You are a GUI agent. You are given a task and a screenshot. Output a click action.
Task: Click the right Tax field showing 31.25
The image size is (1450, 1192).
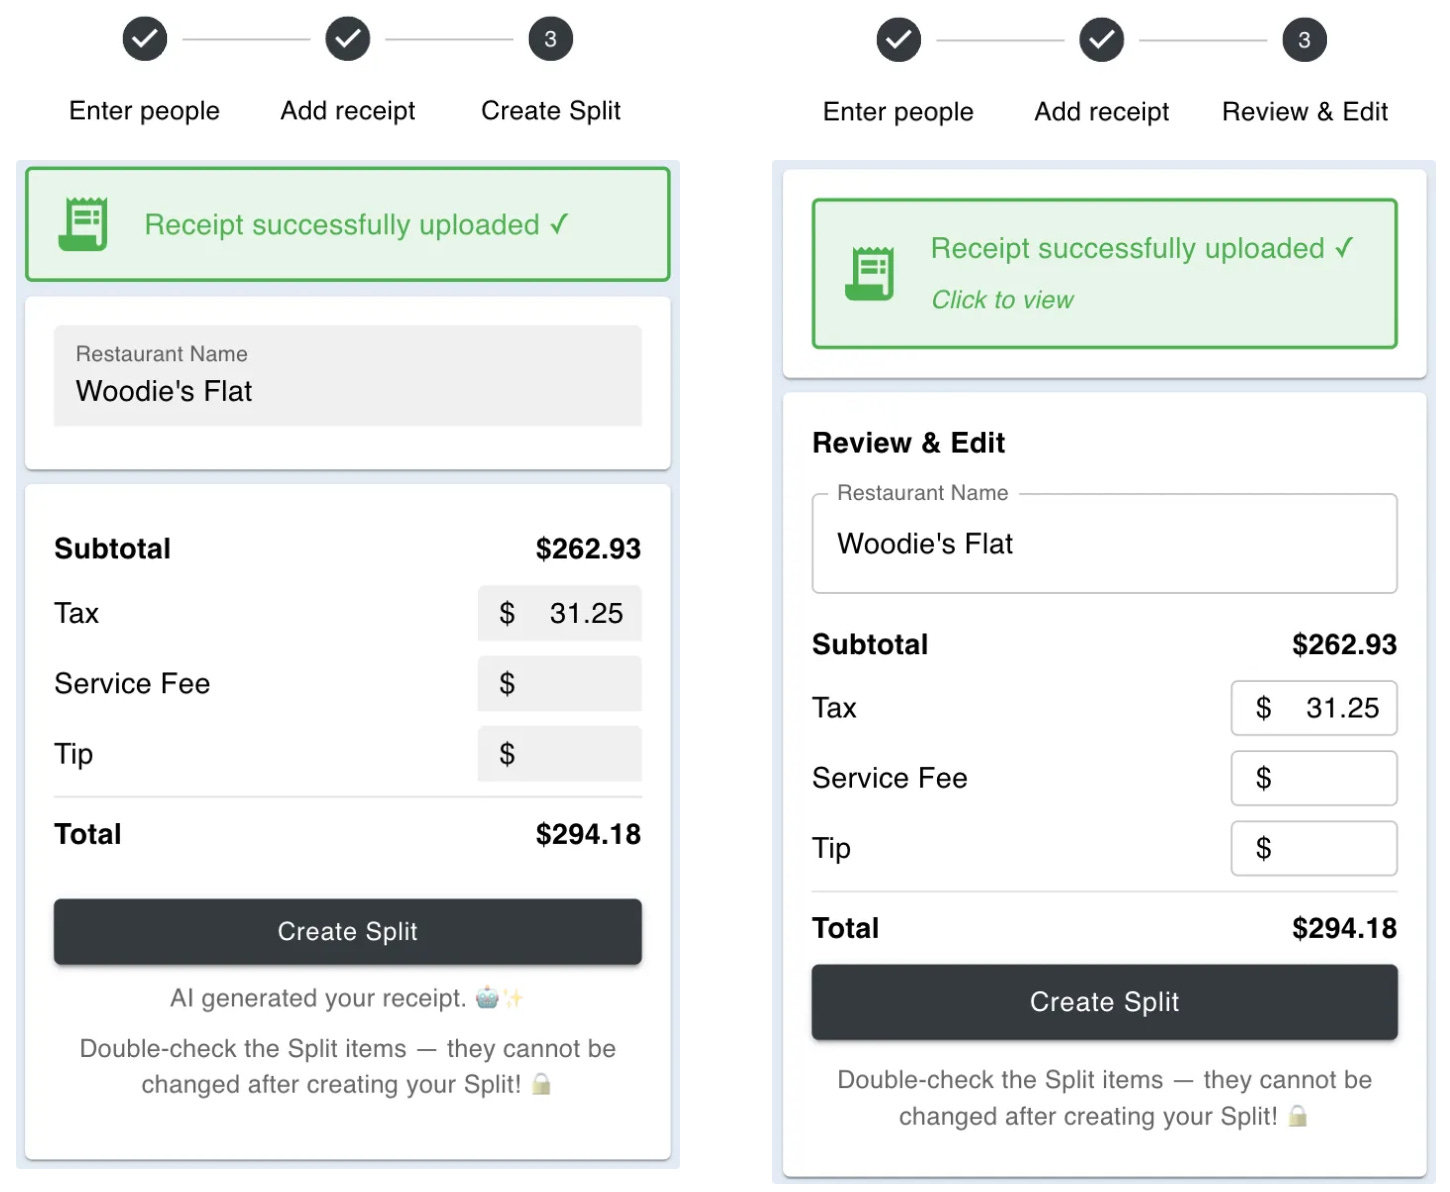pyautogui.click(x=1314, y=708)
